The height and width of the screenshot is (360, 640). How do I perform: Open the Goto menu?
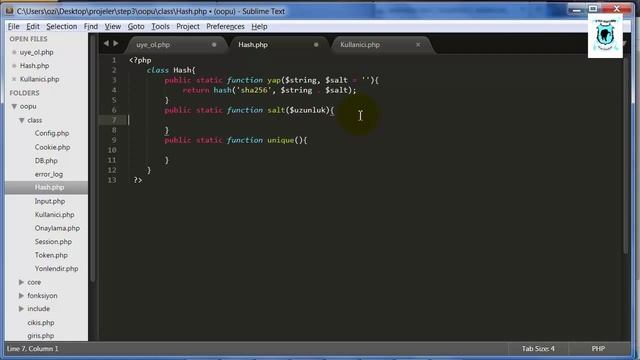[136, 27]
